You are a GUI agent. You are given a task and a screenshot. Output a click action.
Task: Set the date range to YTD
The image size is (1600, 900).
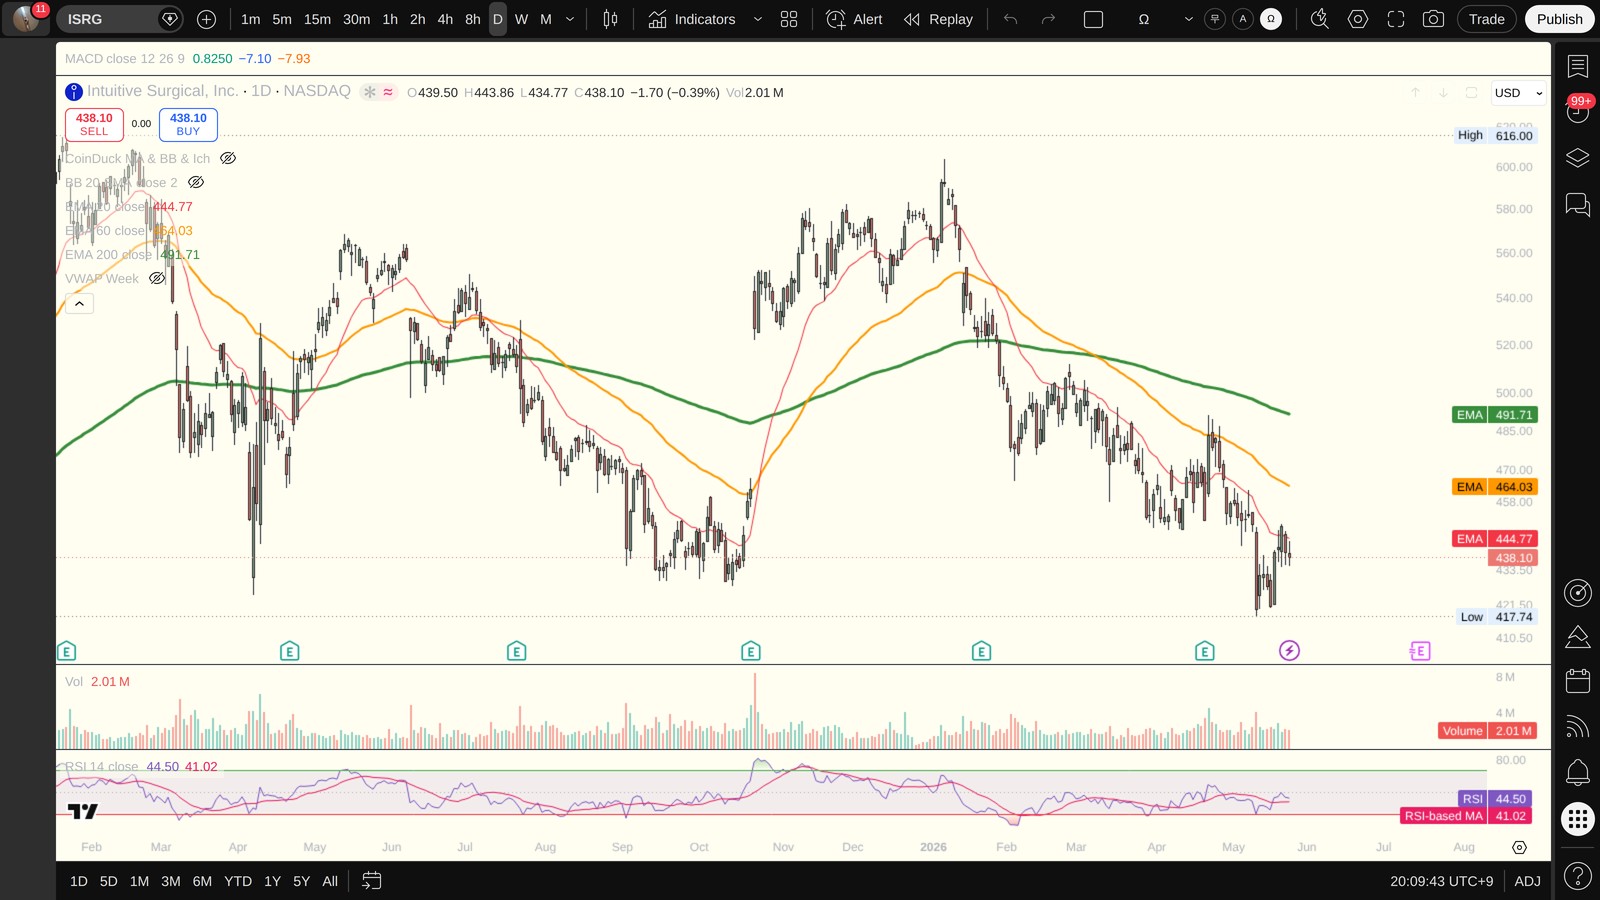click(238, 881)
